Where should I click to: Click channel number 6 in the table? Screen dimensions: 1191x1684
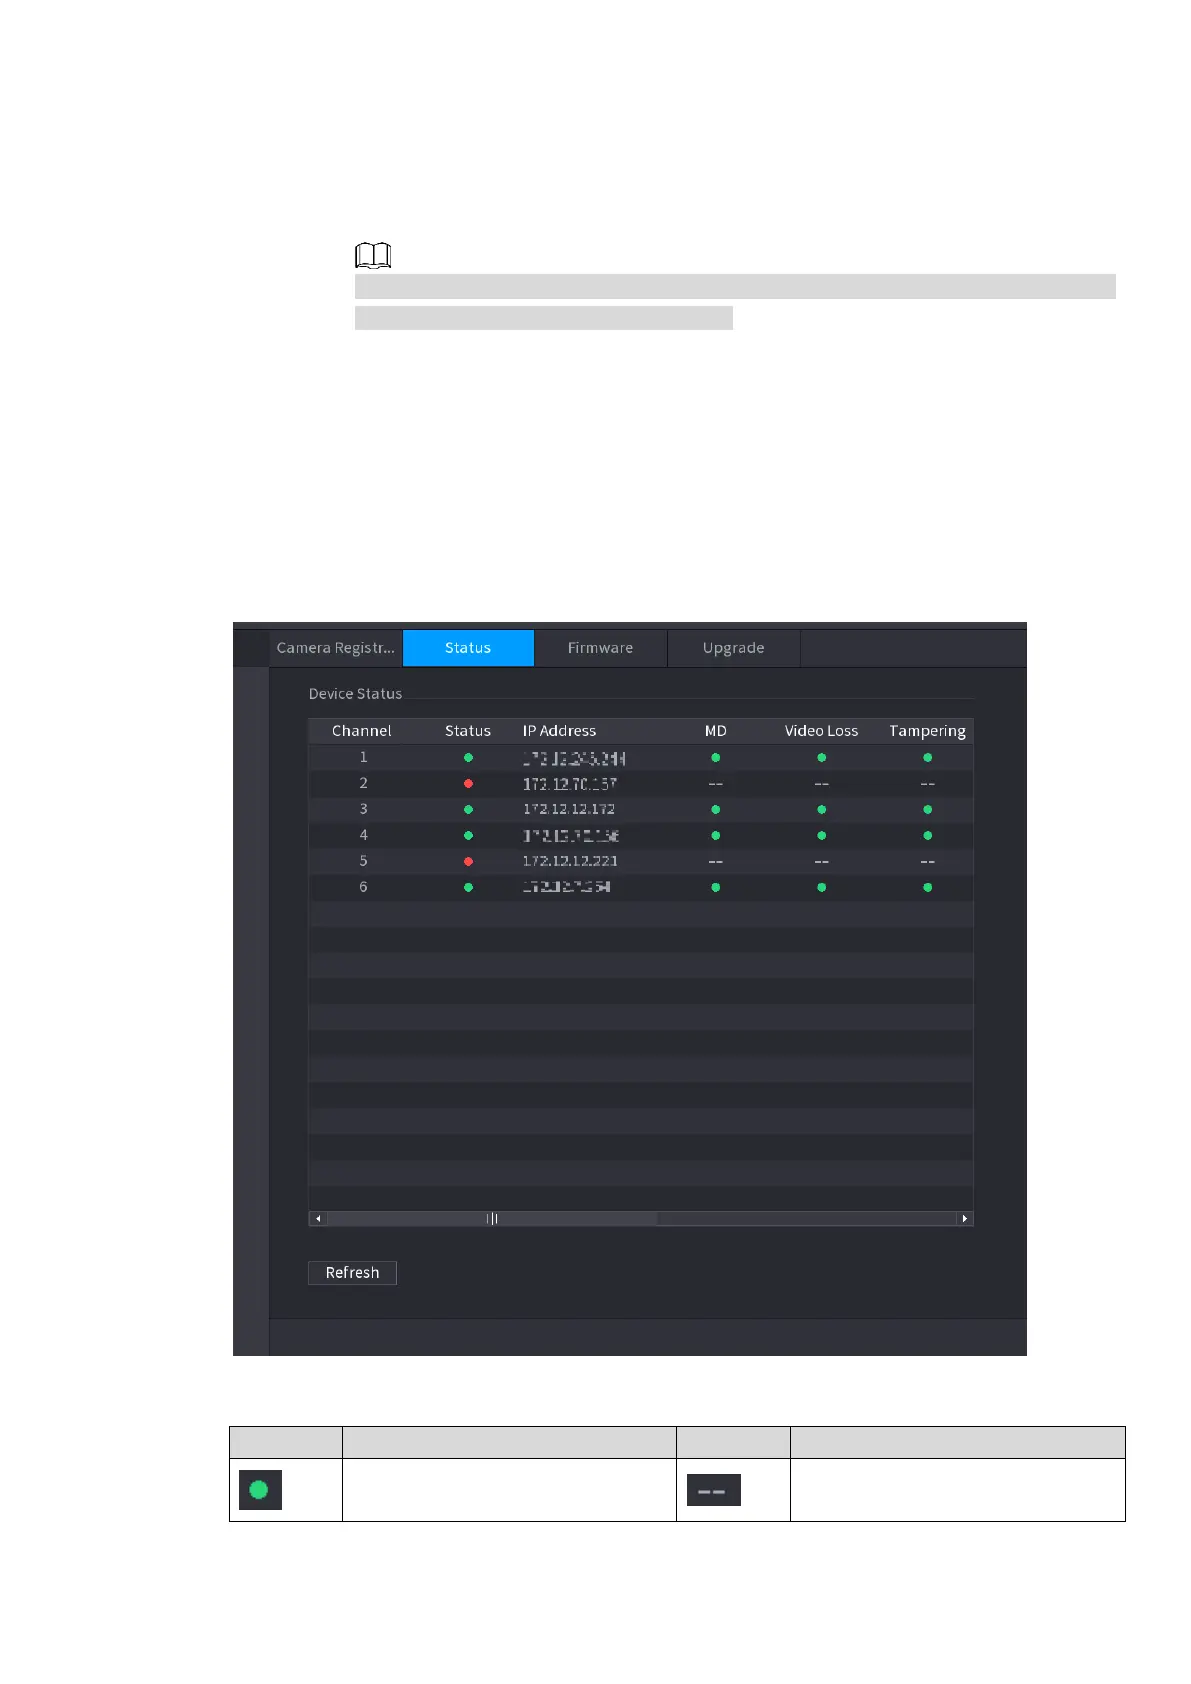(363, 887)
